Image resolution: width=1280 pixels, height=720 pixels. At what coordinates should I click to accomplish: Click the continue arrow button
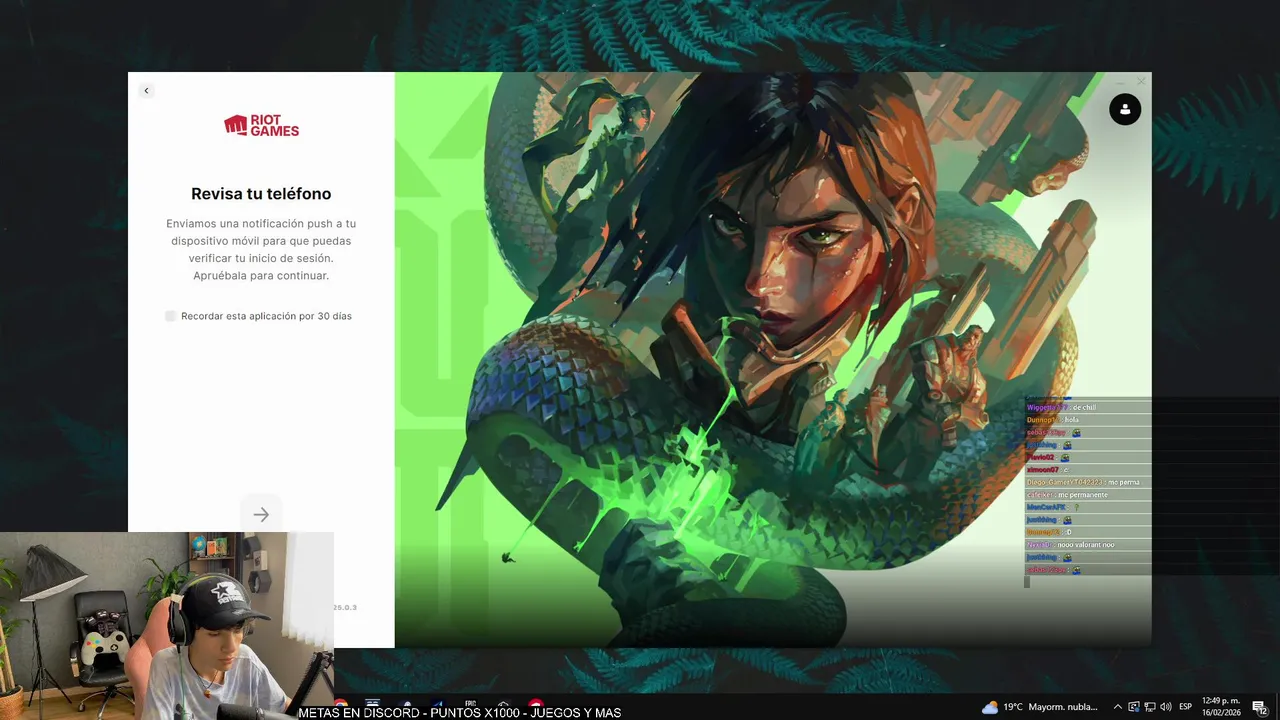coord(261,514)
